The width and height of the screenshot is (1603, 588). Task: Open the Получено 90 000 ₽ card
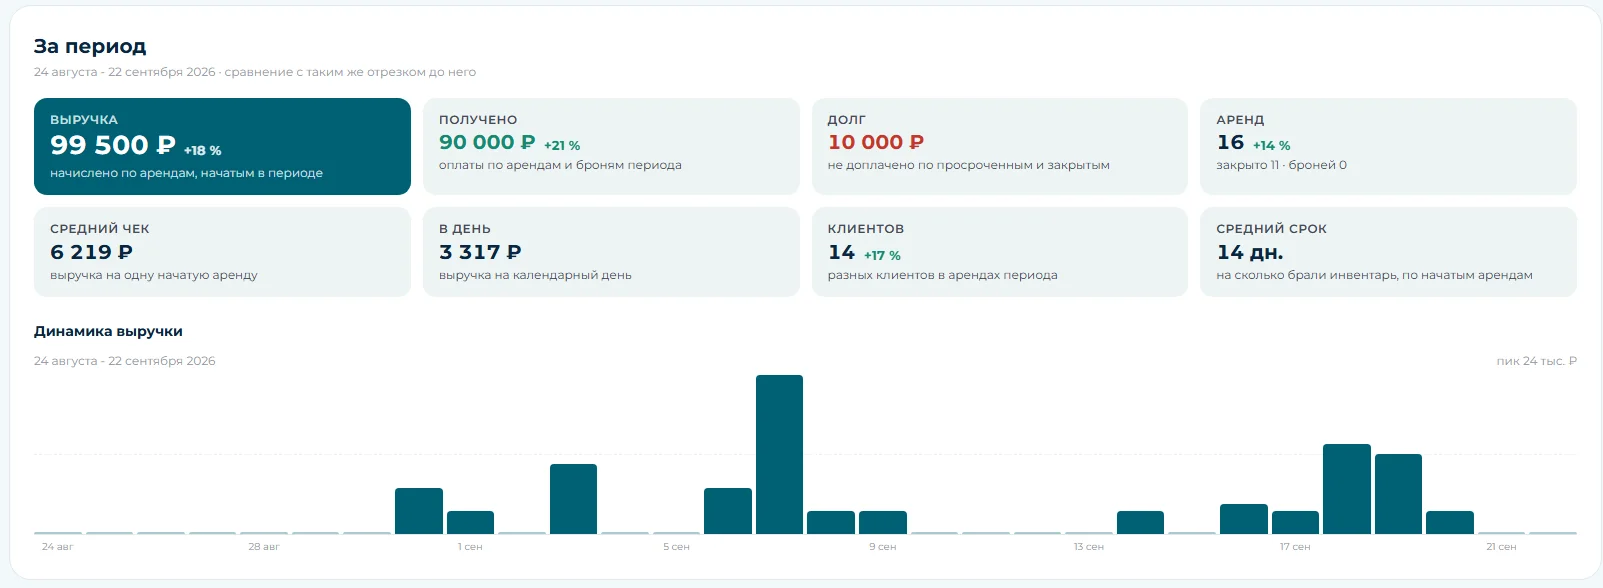pyautogui.click(x=611, y=146)
